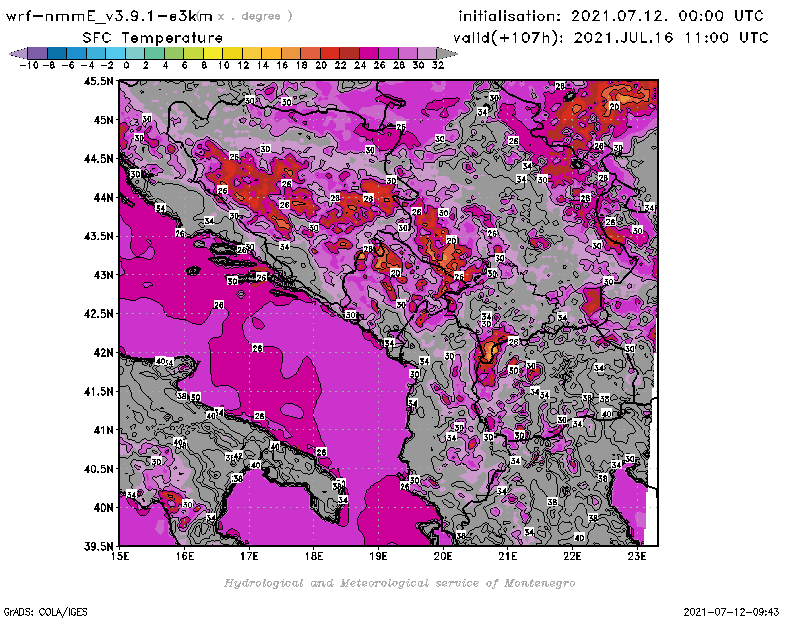This screenshot has height=618, width=800.
Task: Click the '43N' latitude axis label
Action: 103,275
